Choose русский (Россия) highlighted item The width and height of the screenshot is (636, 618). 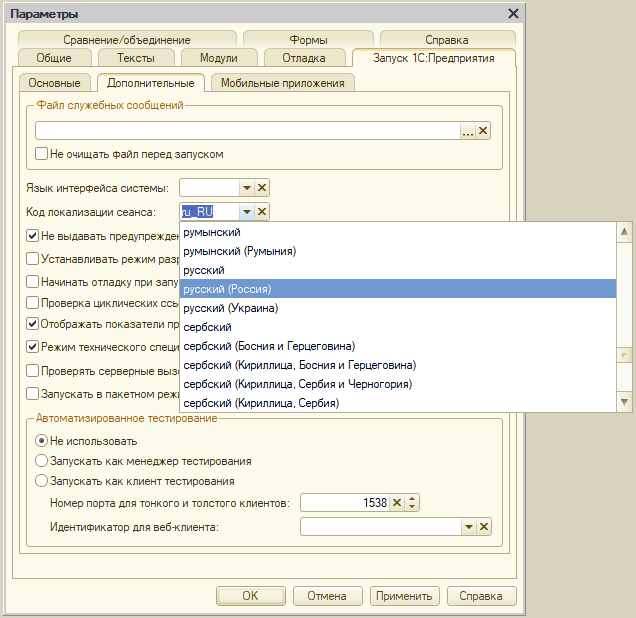click(x=398, y=289)
